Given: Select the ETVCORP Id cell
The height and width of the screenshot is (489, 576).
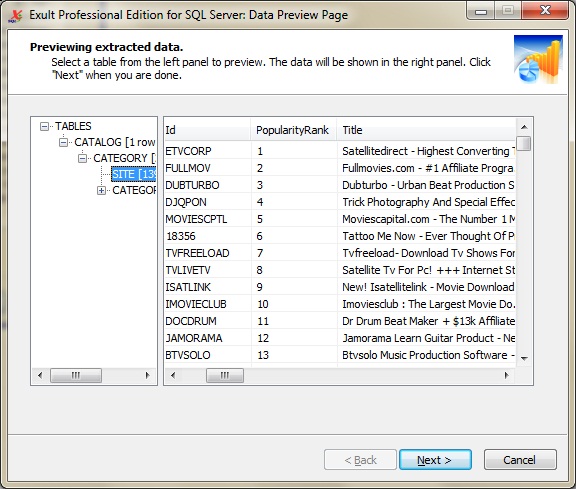Looking at the screenshot, I should tap(208, 151).
